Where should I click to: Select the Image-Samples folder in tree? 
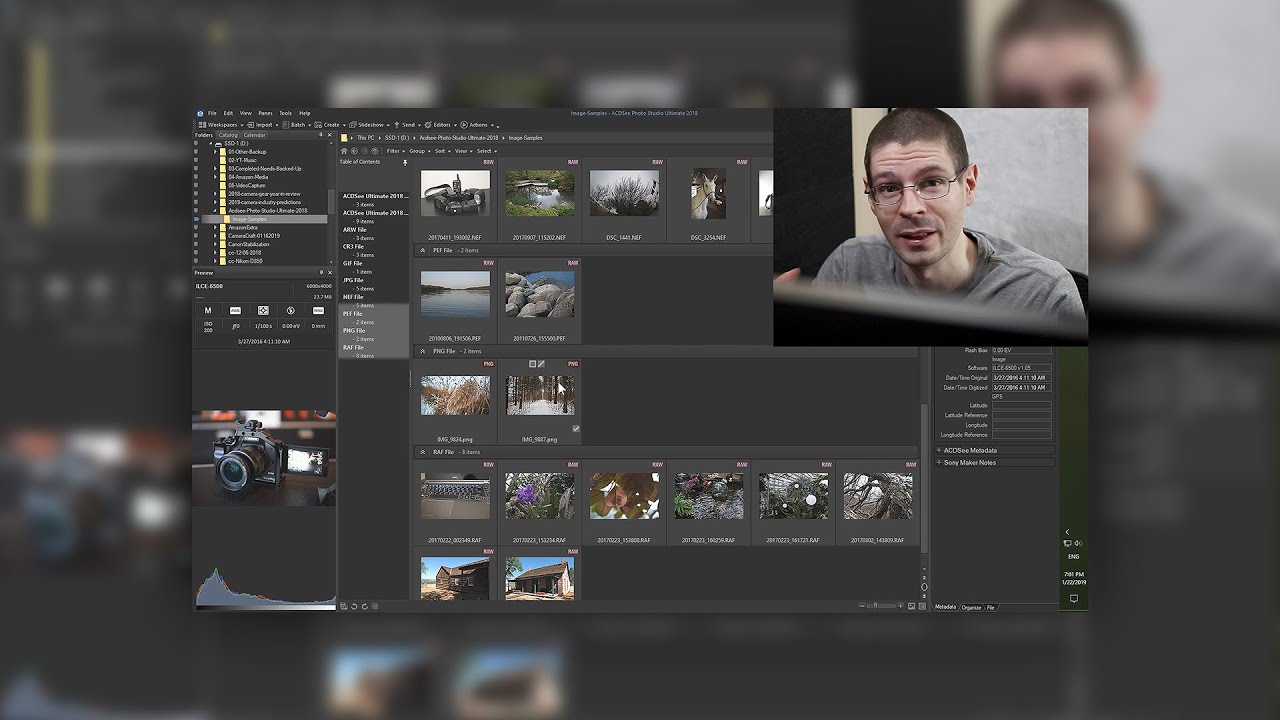pyautogui.click(x=249, y=219)
